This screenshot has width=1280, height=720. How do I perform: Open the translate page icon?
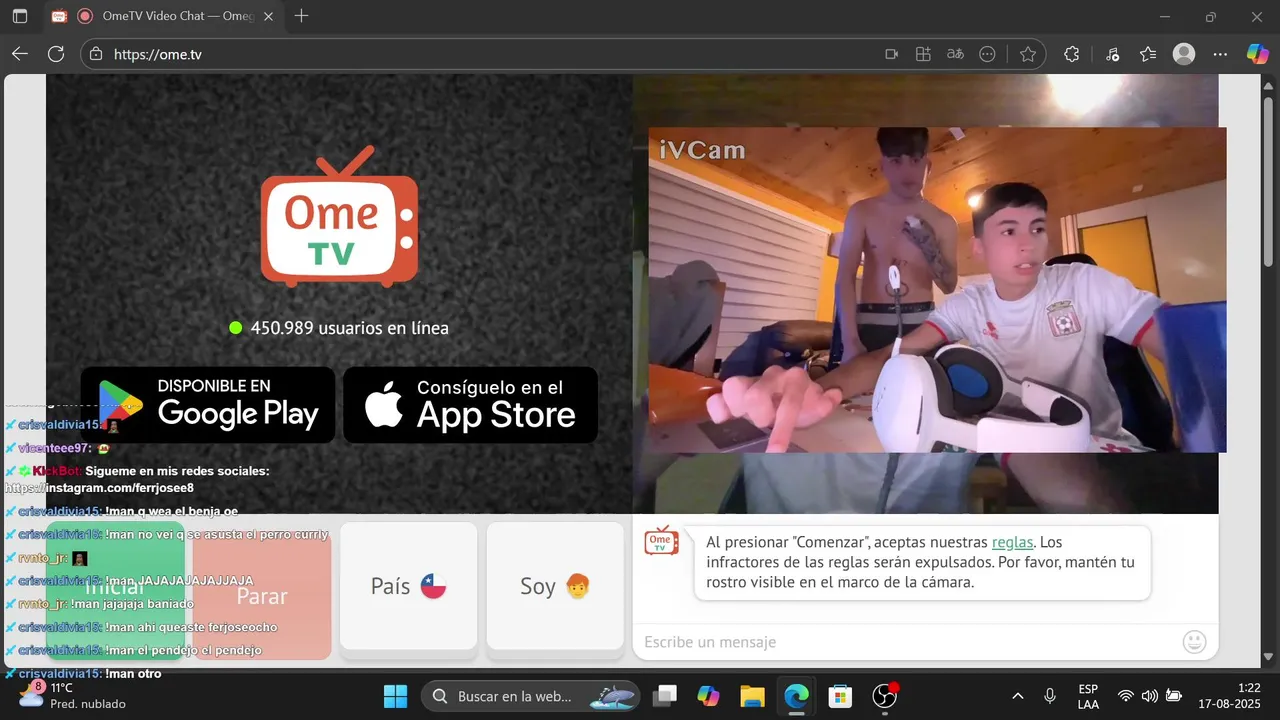(956, 54)
